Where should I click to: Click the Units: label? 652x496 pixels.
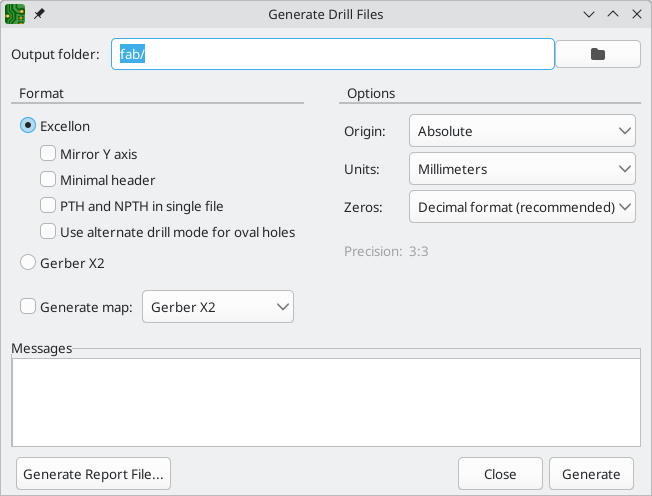coord(362,169)
